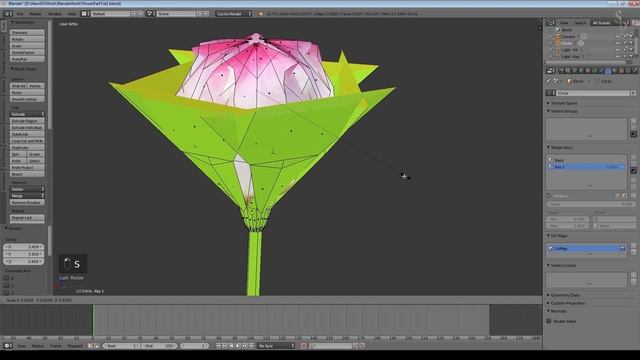Click the Remove Doubles button

27,202
